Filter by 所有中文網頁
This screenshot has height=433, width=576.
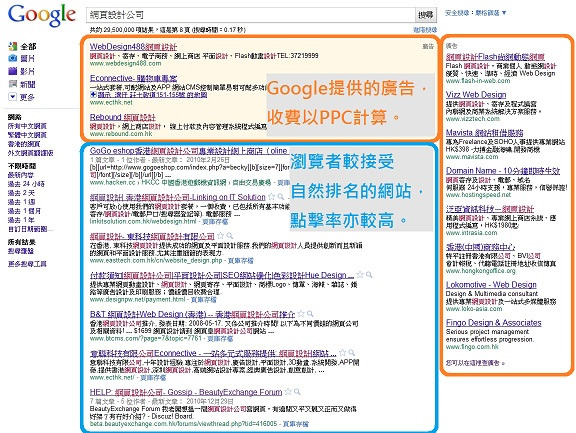coord(27,126)
